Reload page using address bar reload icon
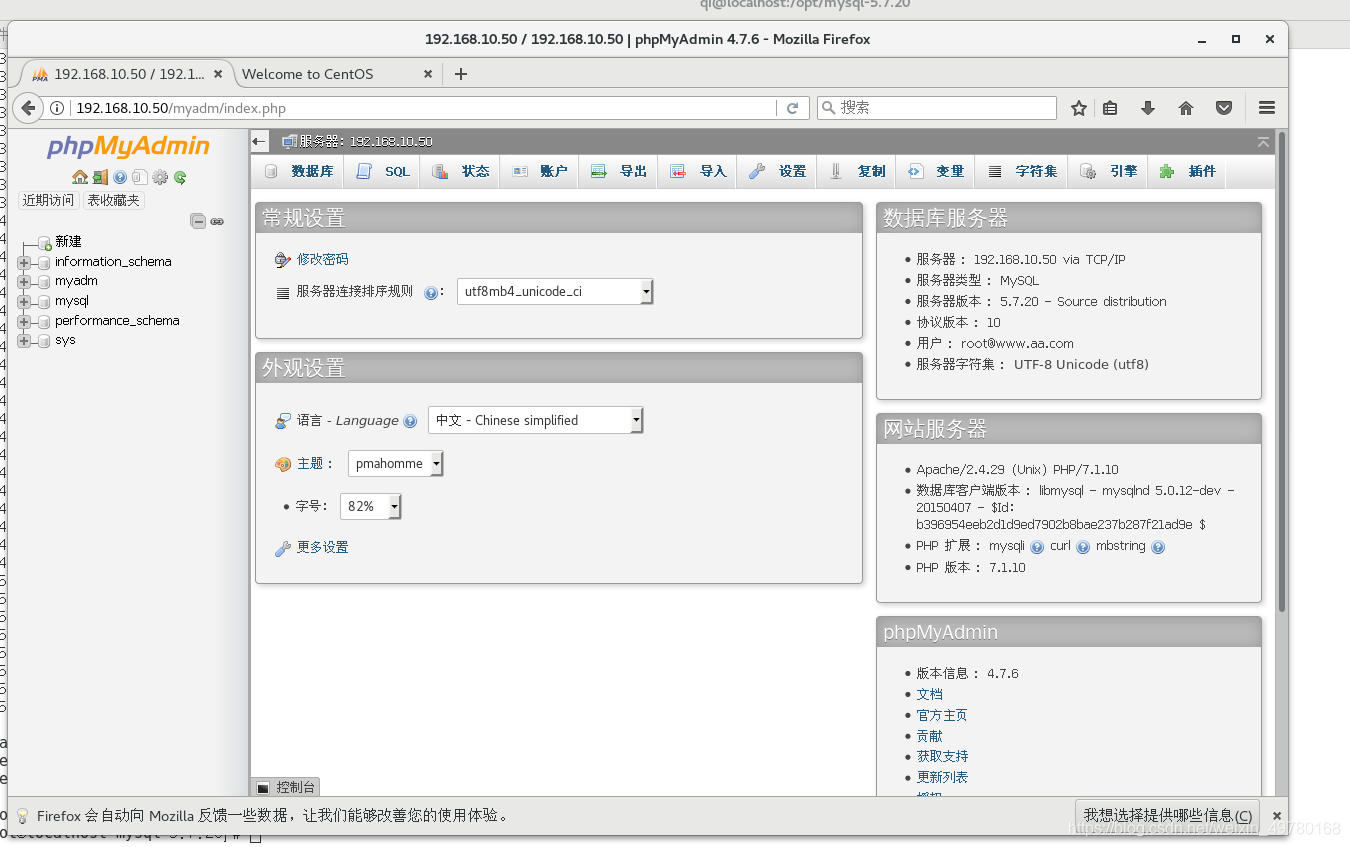Viewport: 1350px width, 847px height. pyautogui.click(x=793, y=108)
